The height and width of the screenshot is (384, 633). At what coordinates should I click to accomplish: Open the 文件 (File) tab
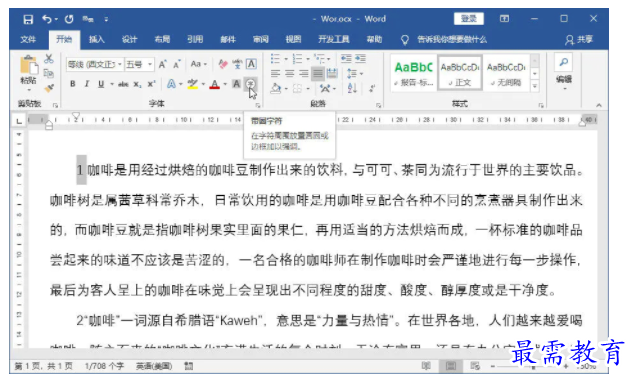28,40
